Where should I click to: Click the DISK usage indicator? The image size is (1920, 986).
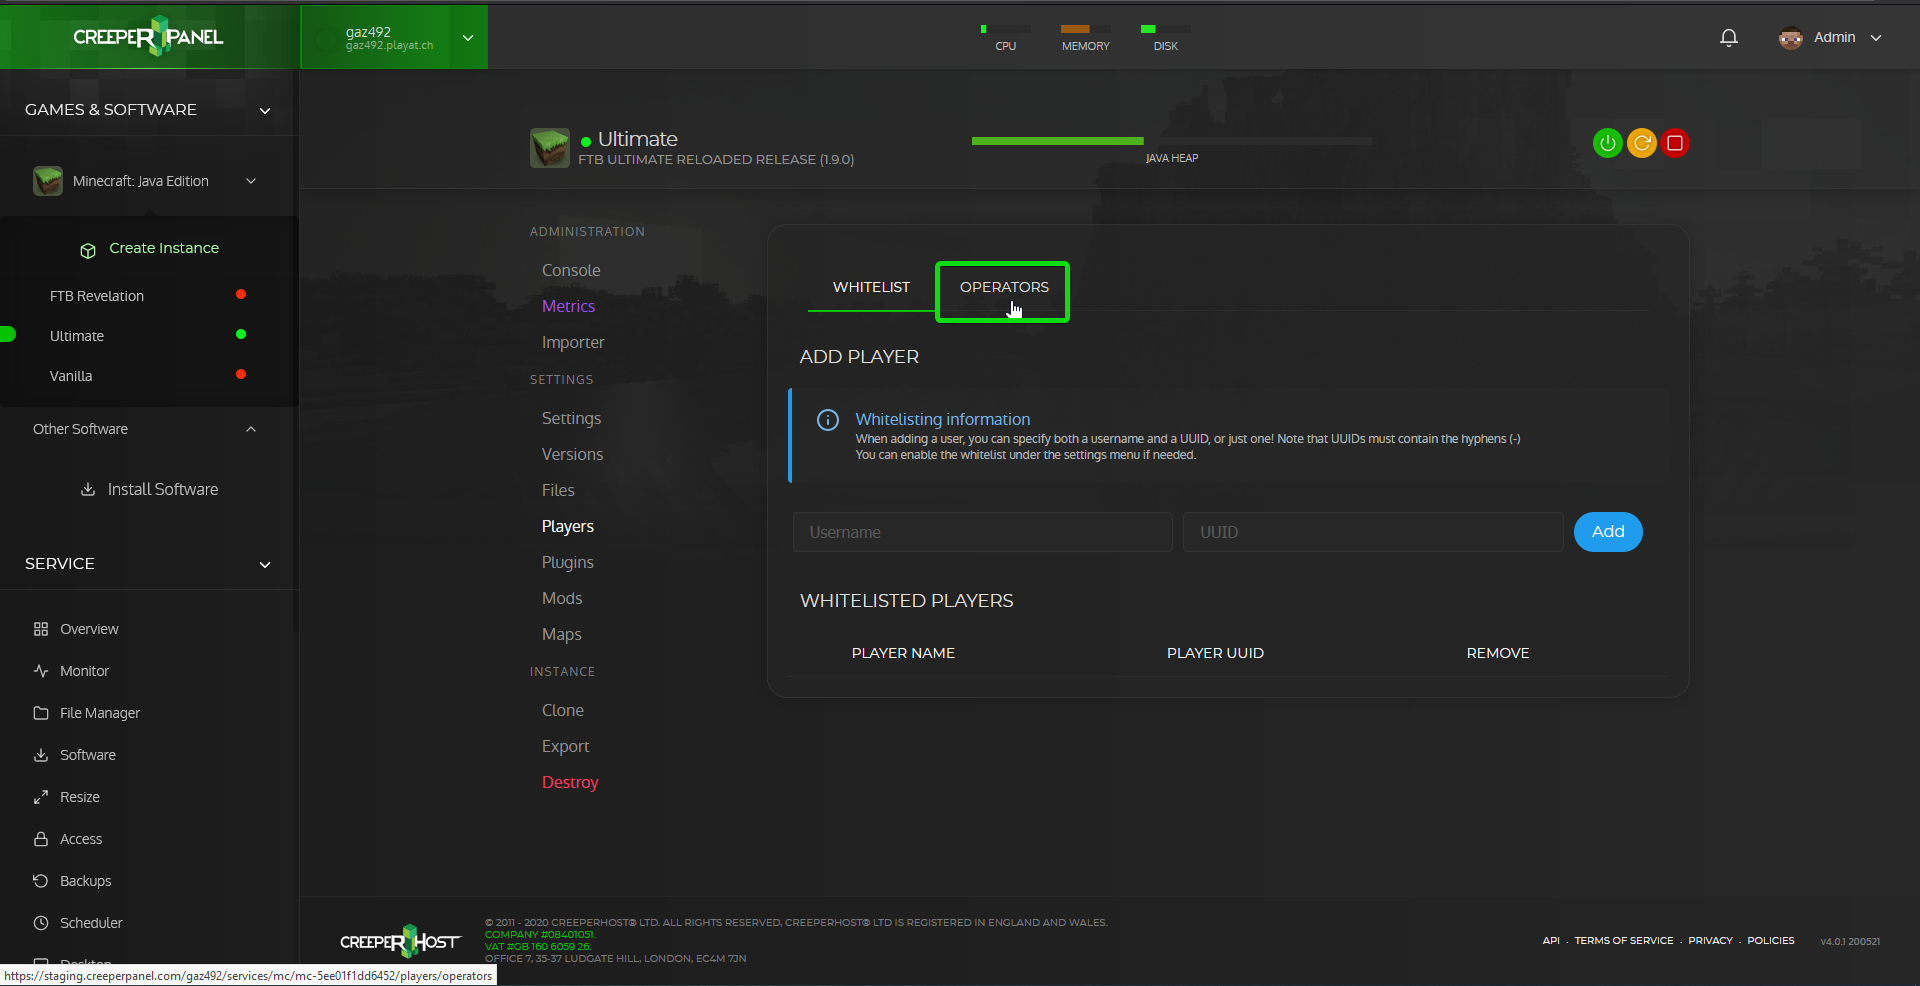click(x=1166, y=38)
